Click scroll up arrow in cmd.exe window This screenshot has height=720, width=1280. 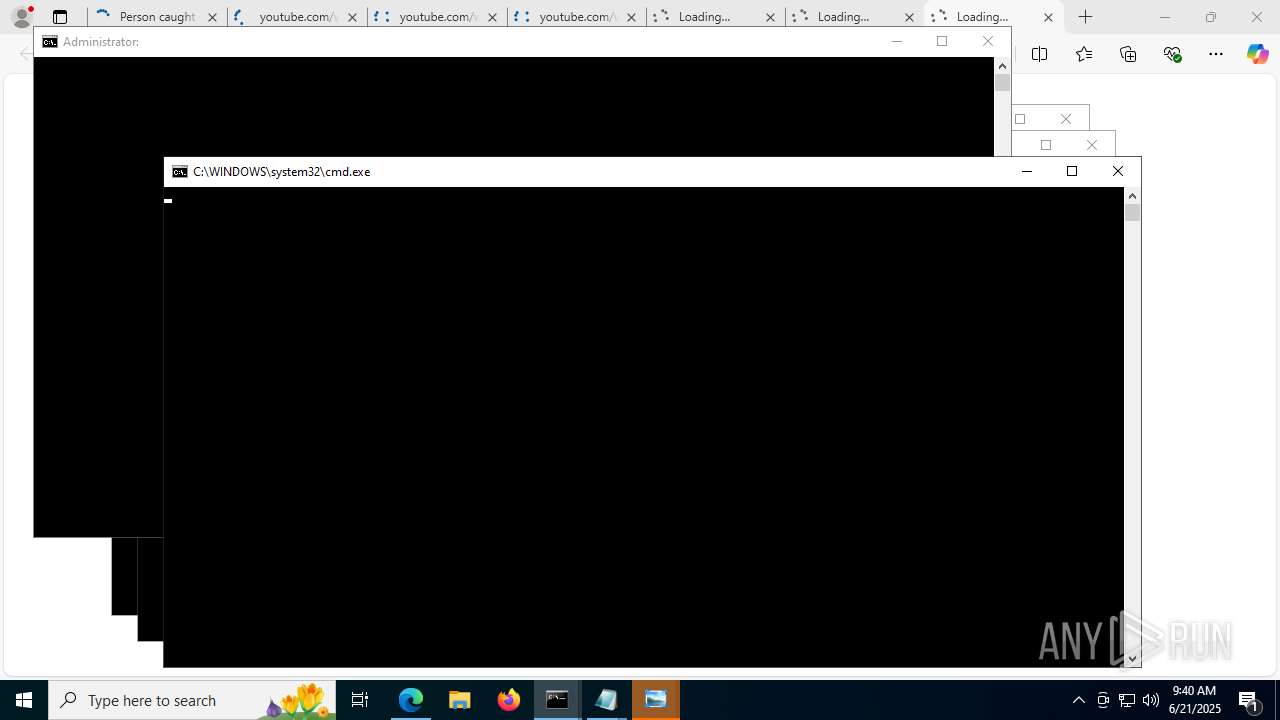click(x=1133, y=195)
